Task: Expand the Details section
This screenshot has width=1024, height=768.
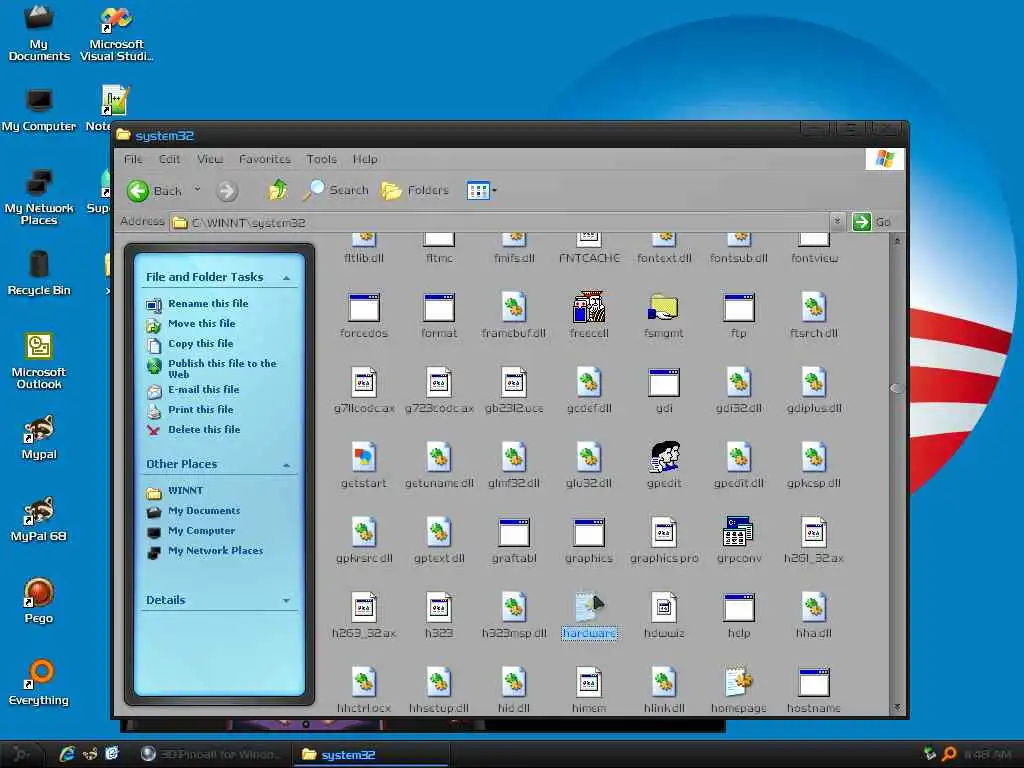Action: coord(286,601)
